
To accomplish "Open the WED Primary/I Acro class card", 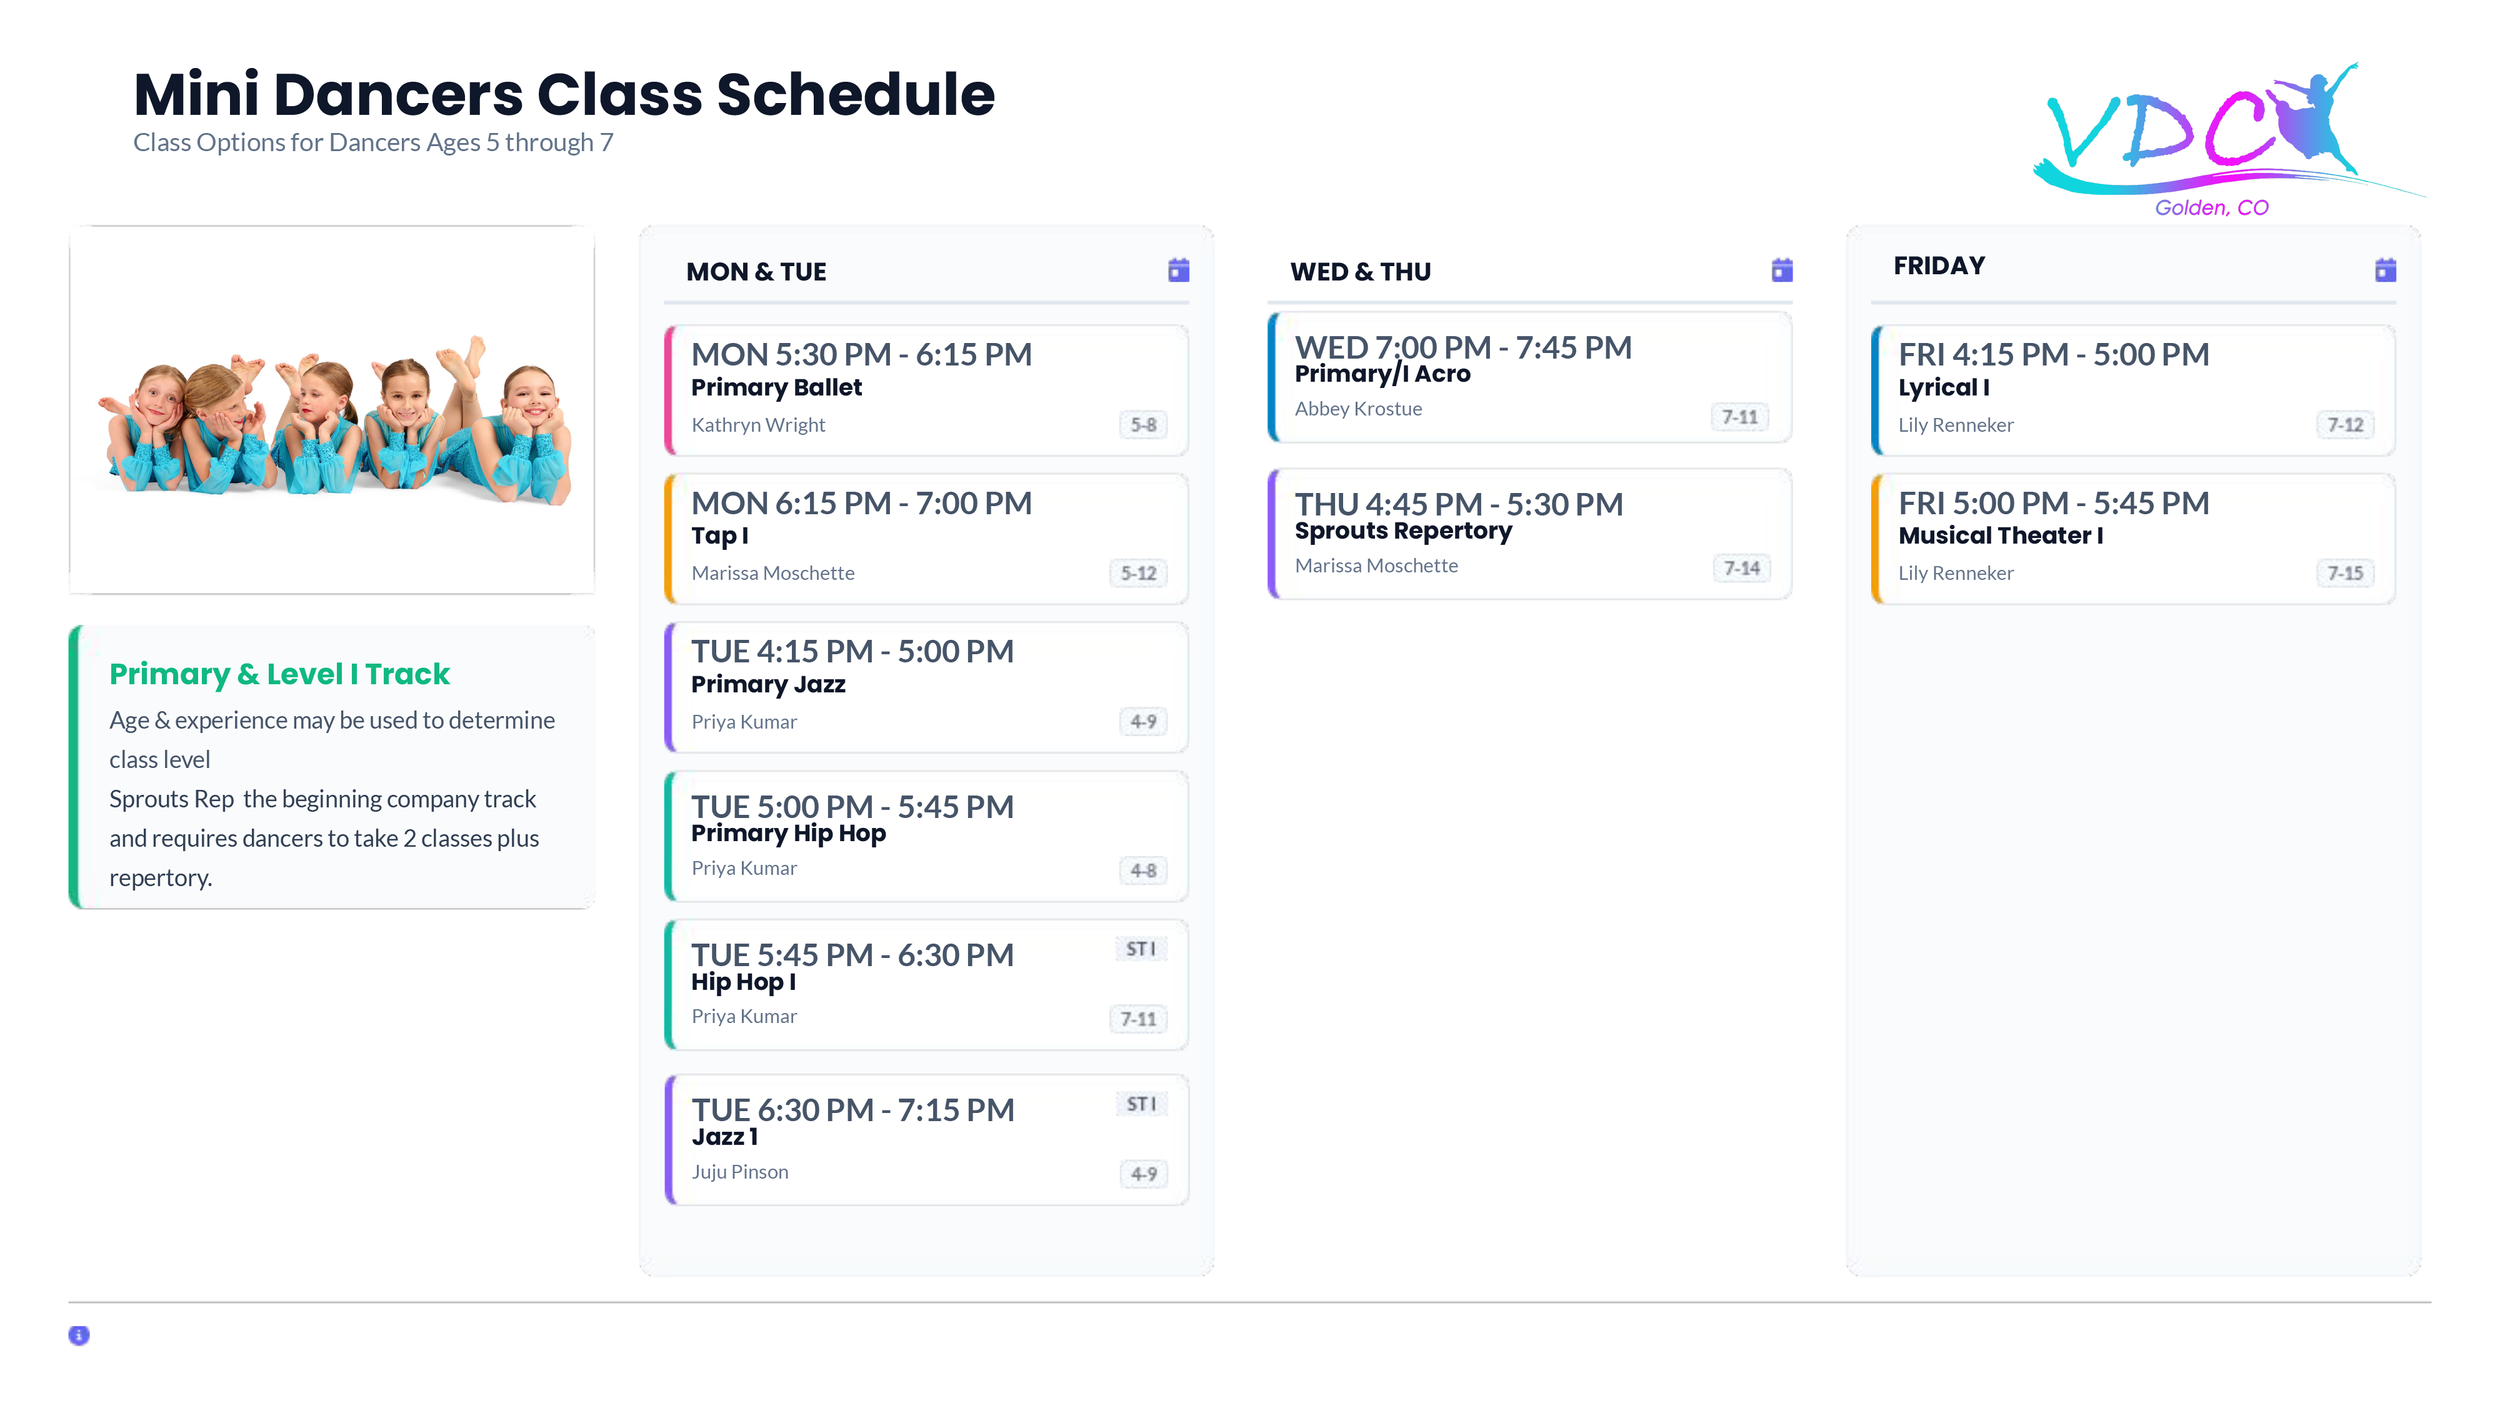I will tap(1530, 377).
